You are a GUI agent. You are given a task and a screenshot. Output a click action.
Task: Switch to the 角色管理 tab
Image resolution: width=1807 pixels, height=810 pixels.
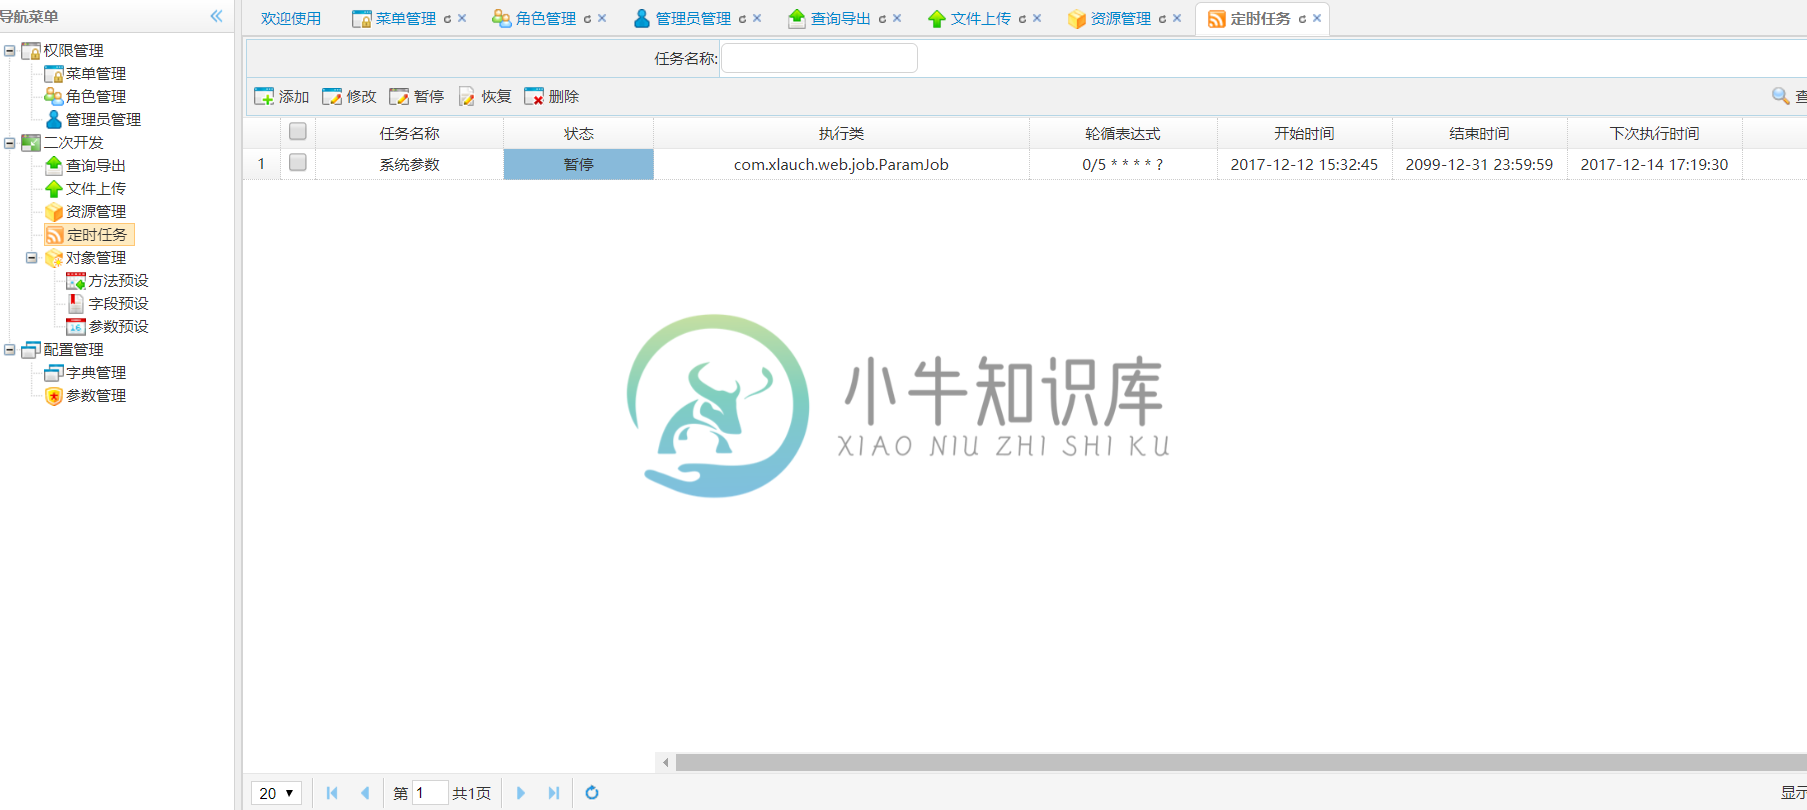545,19
